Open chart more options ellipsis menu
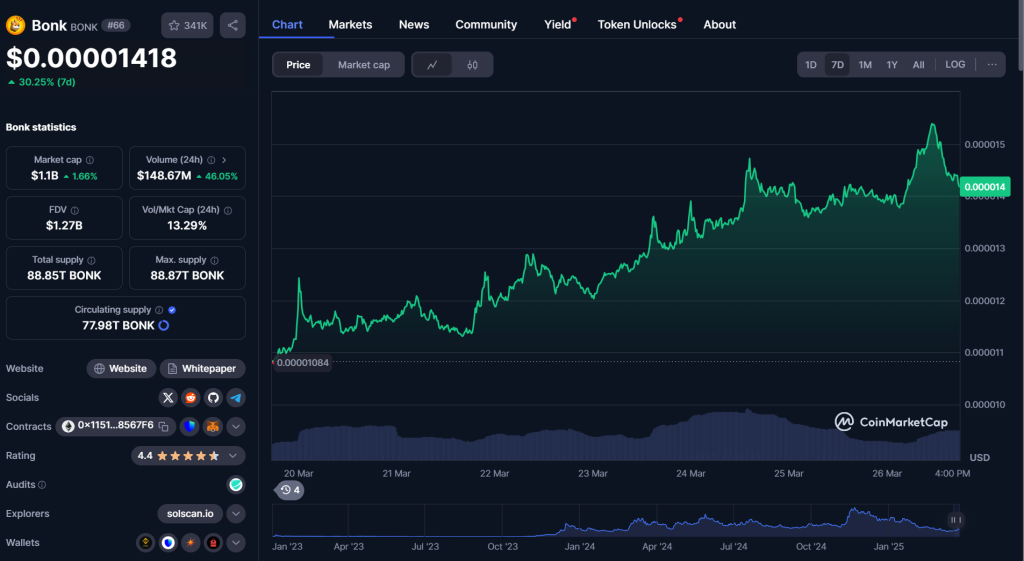 [992, 65]
